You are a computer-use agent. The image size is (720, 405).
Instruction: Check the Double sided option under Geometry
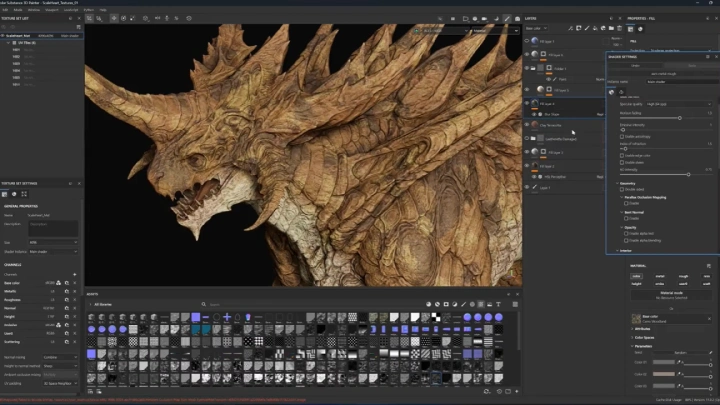[622, 189]
